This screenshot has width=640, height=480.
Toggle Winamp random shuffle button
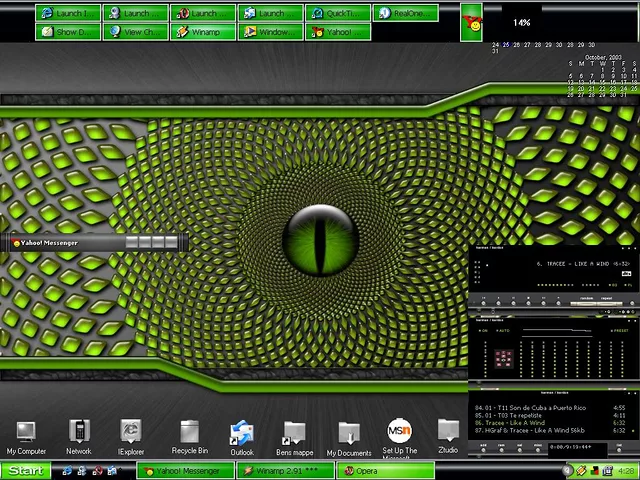(x=587, y=298)
